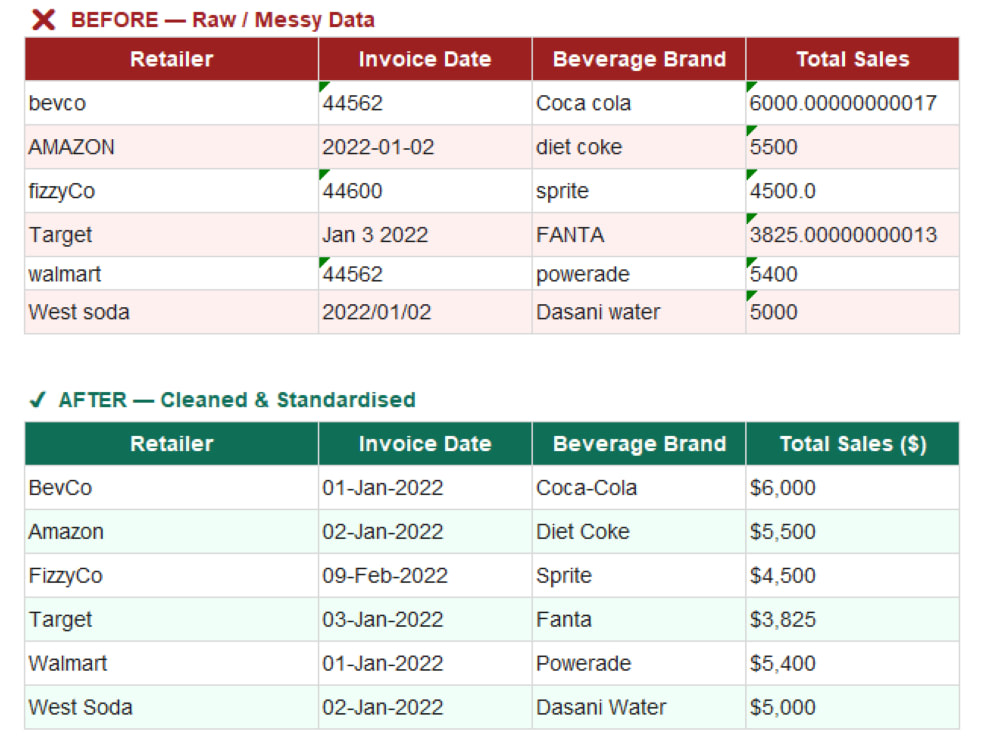The width and height of the screenshot is (1000, 750).
Task: Select the 6000.00000000017 sales cell
Action: click(853, 103)
